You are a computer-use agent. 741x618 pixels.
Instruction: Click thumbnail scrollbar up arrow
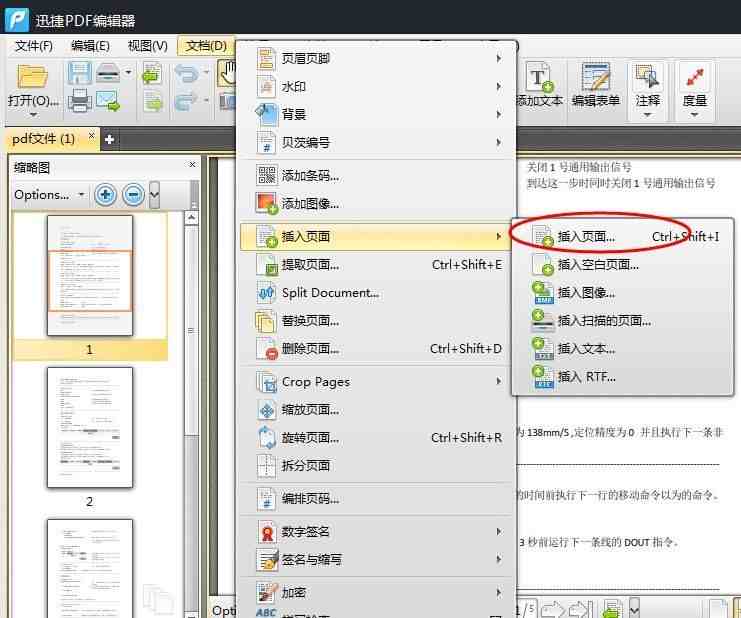tap(191, 218)
